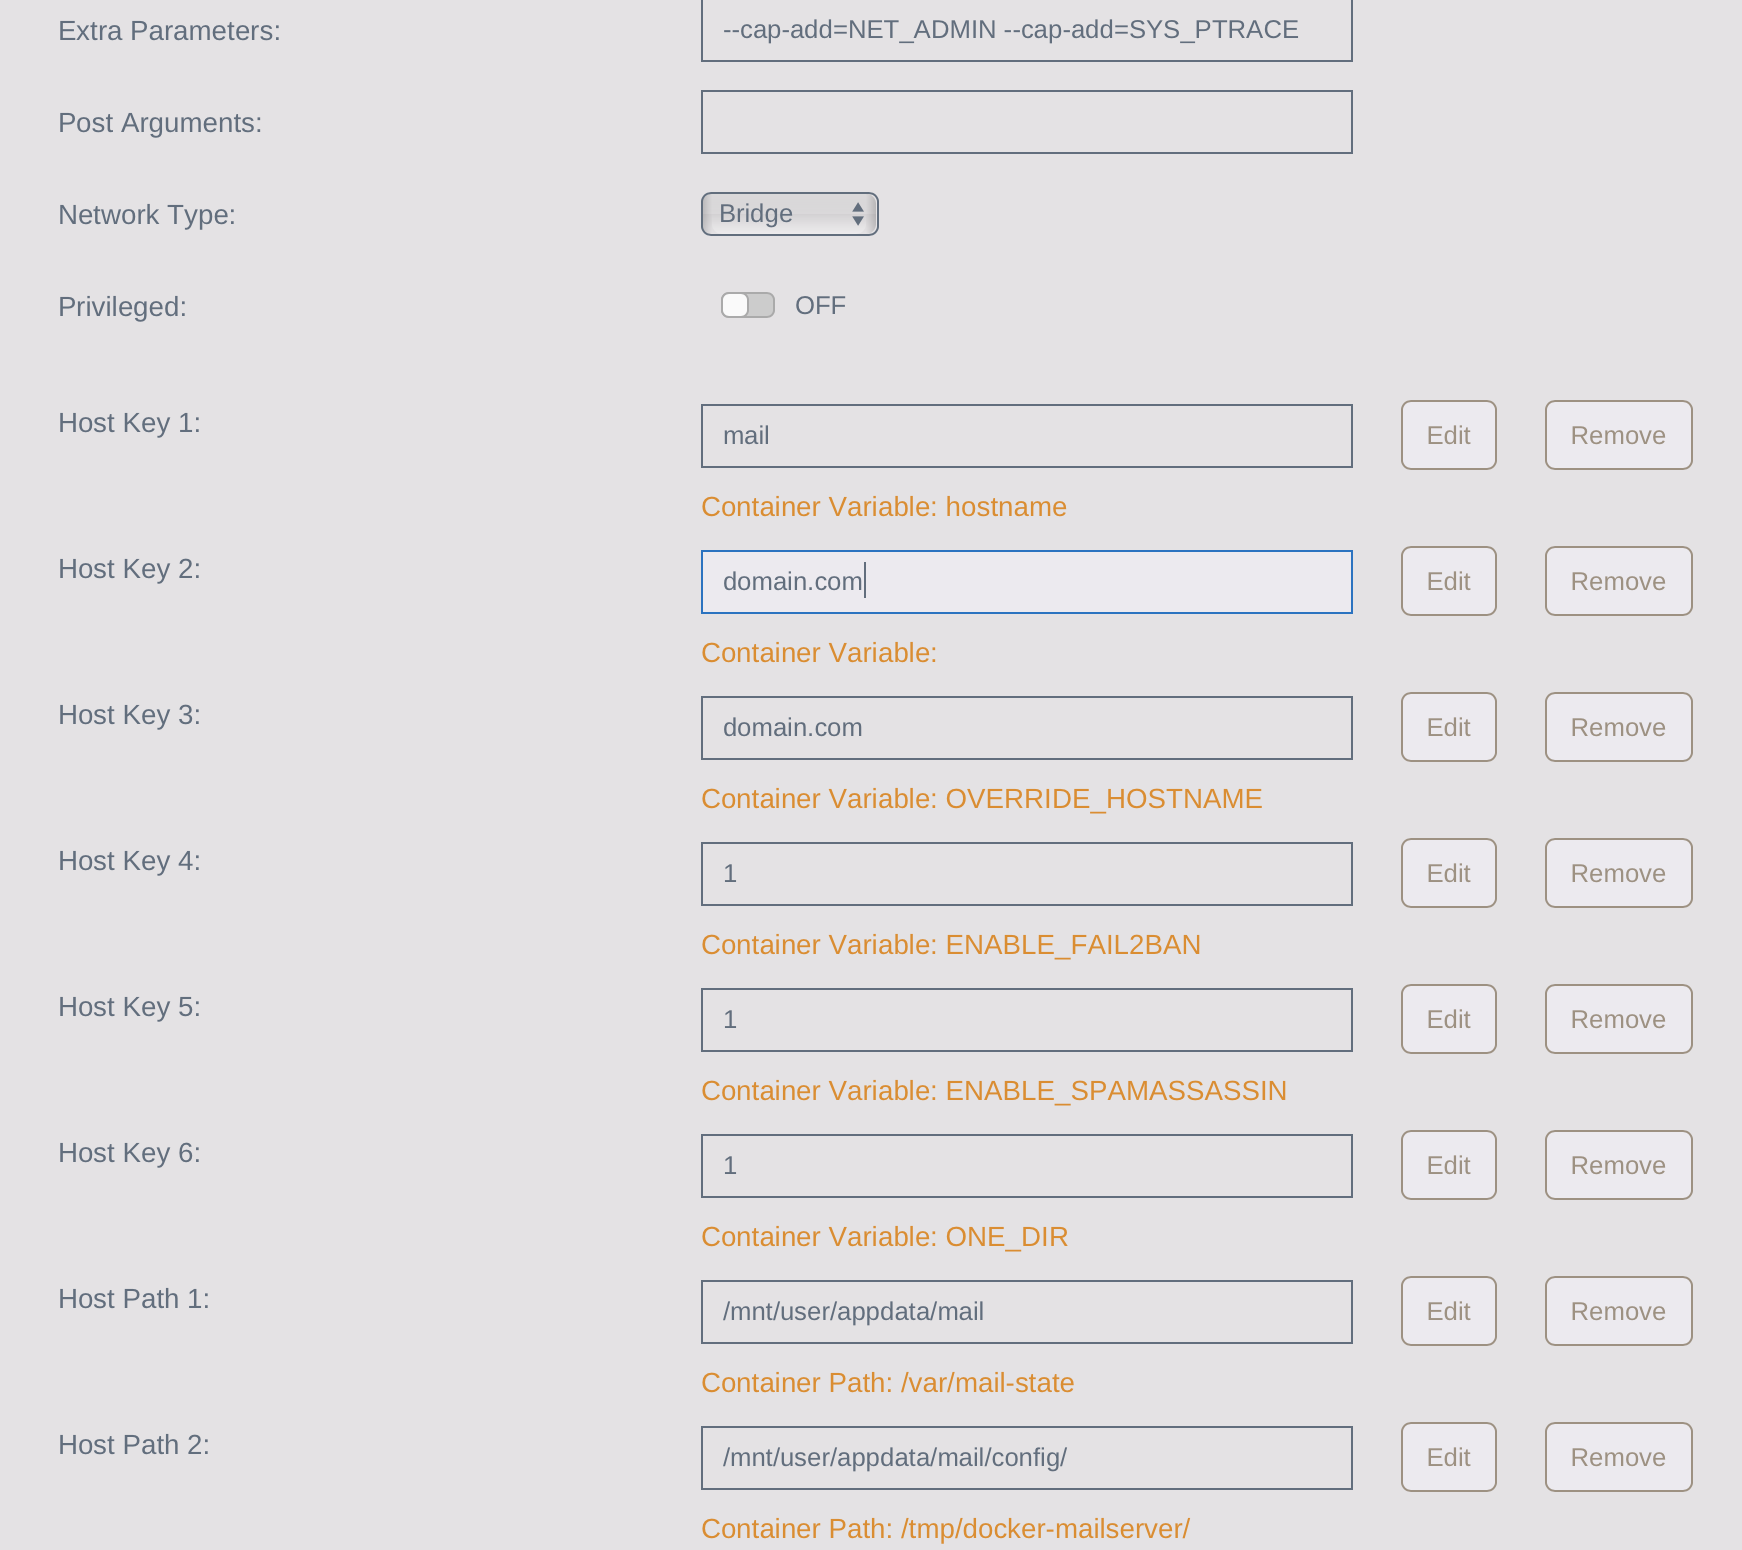Click the OFF text beside Privileged switch
This screenshot has width=1742, height=1550.
click(x=820, y=306)
